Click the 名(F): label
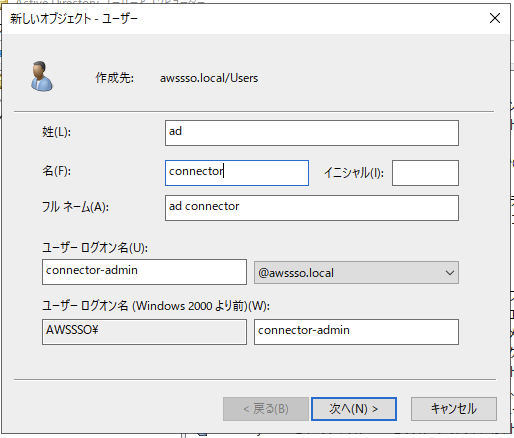 click(56, 171)
